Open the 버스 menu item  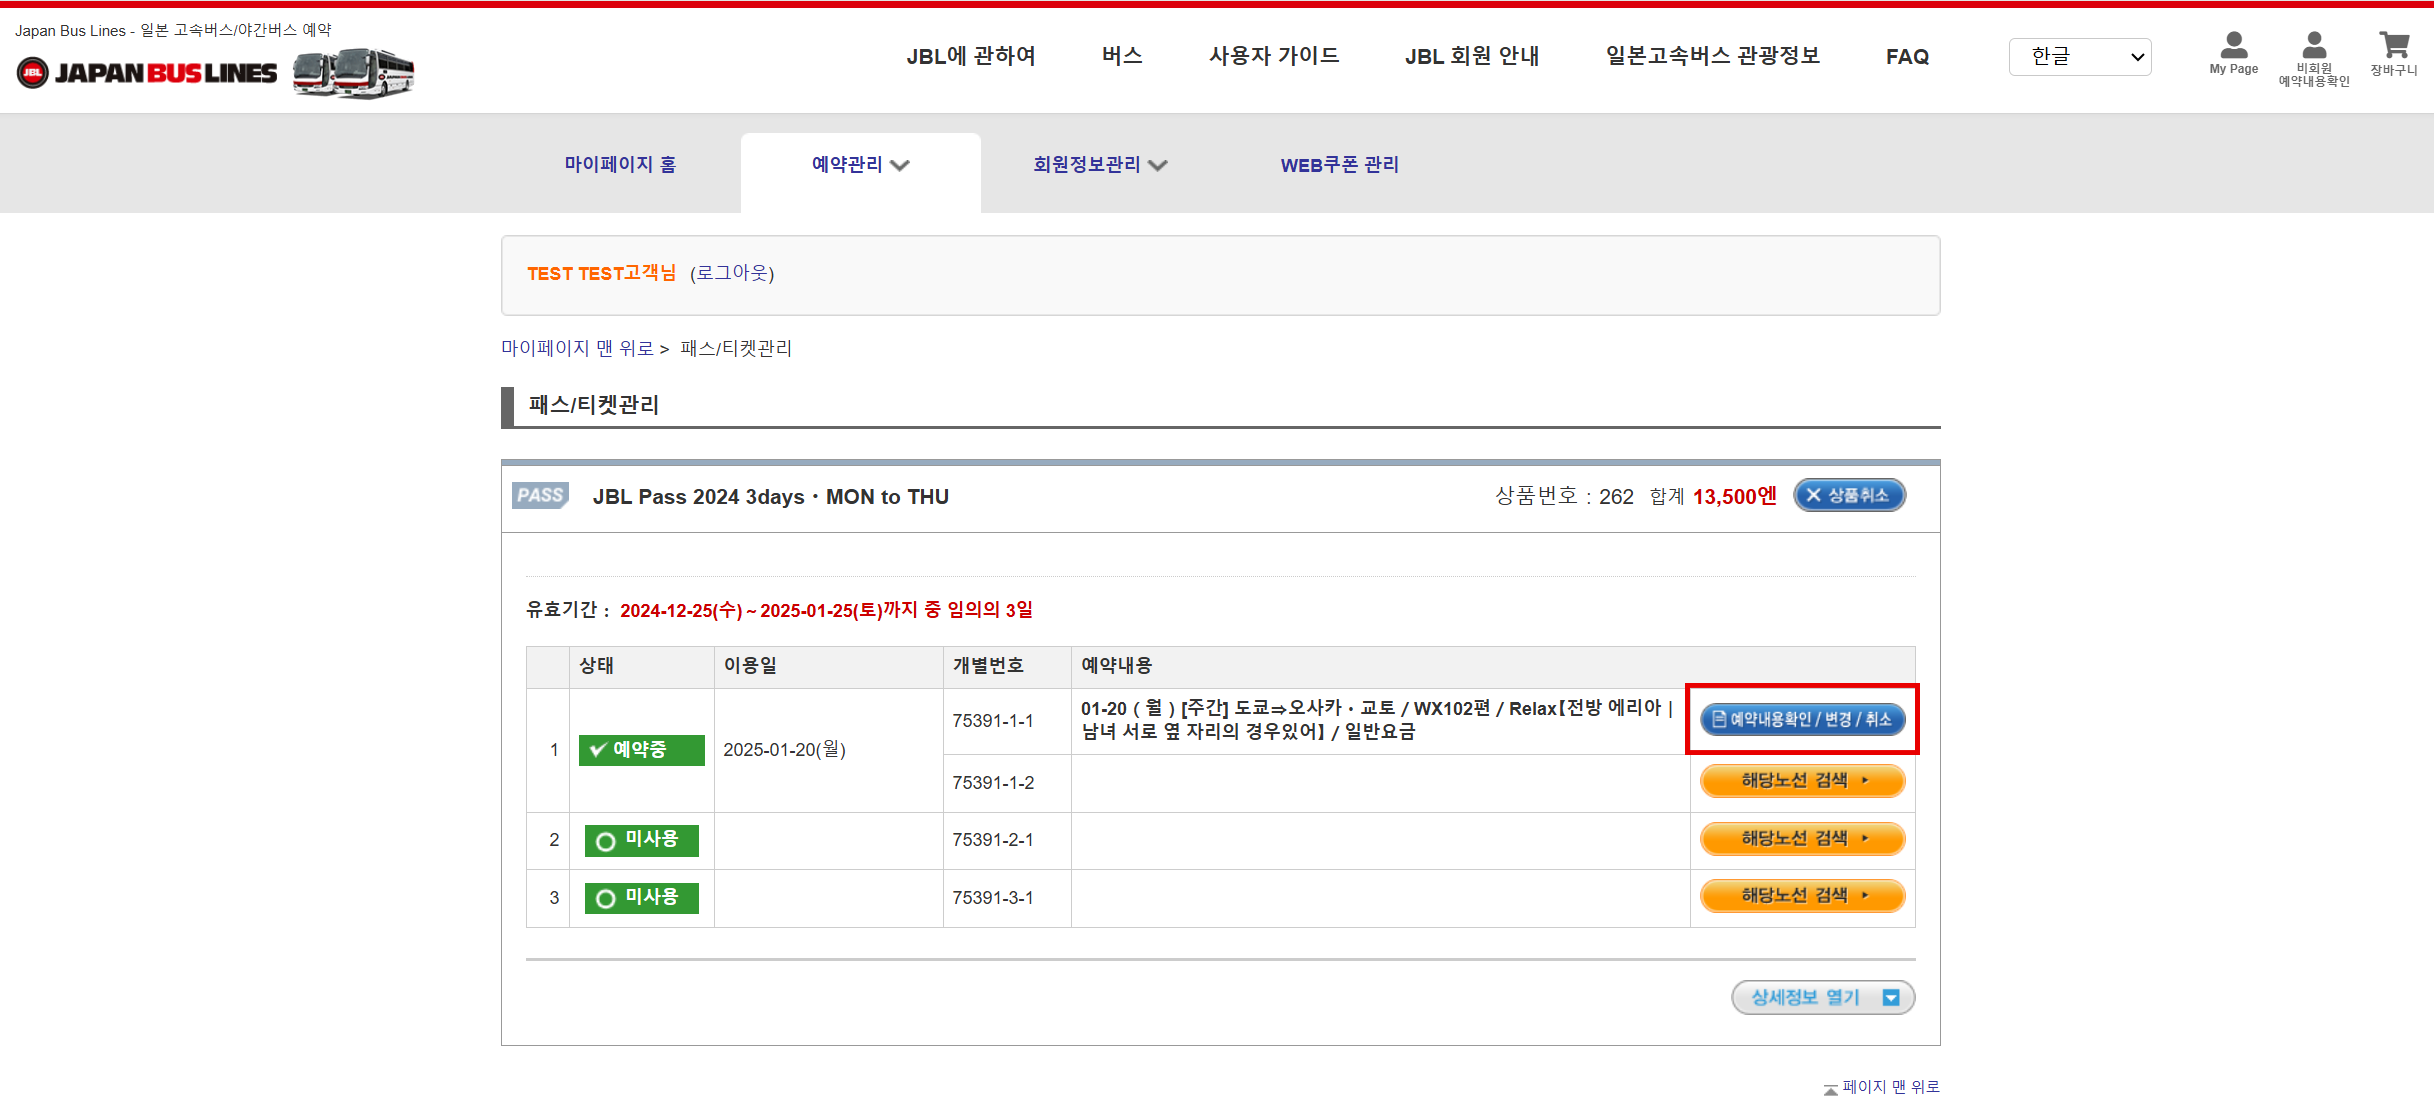1122,57
